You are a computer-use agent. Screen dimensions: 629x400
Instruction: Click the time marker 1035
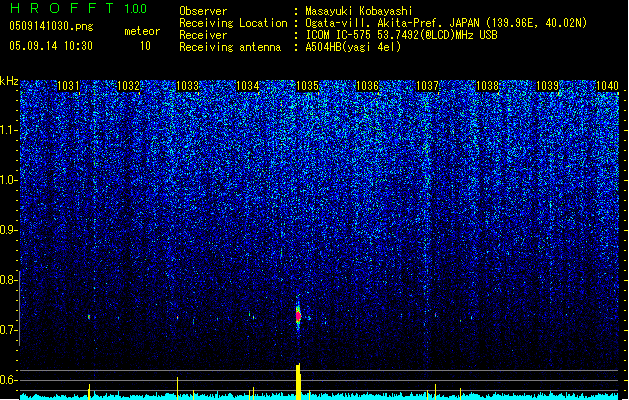(307, 86)
